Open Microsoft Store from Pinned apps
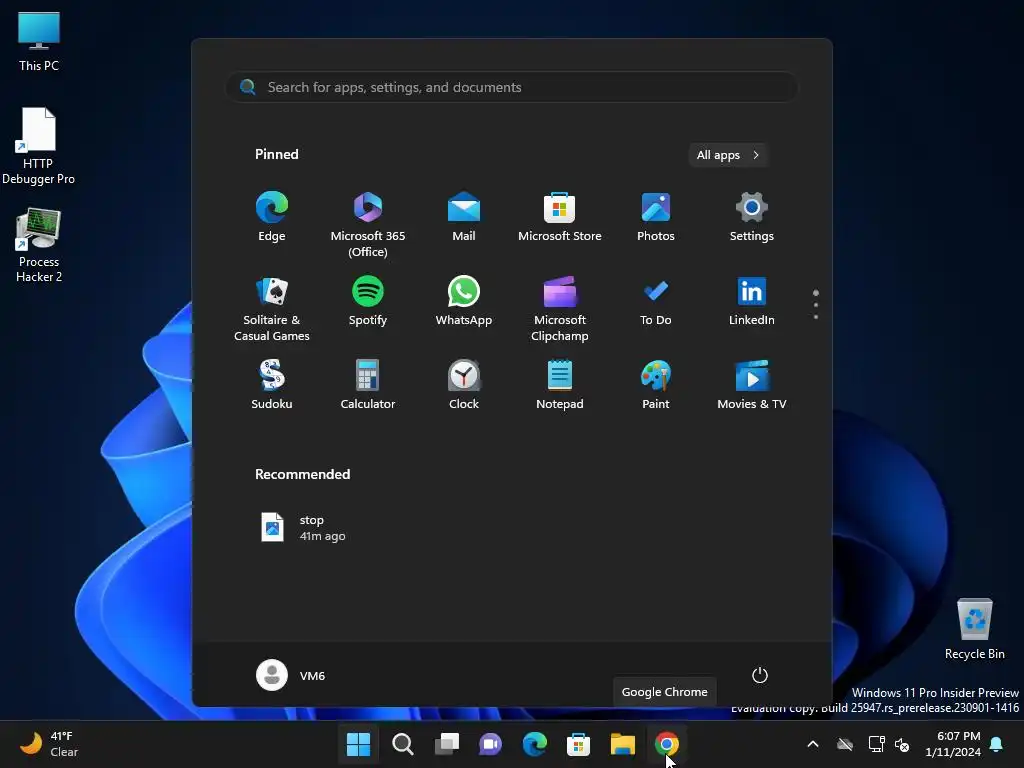 (560, 217)
